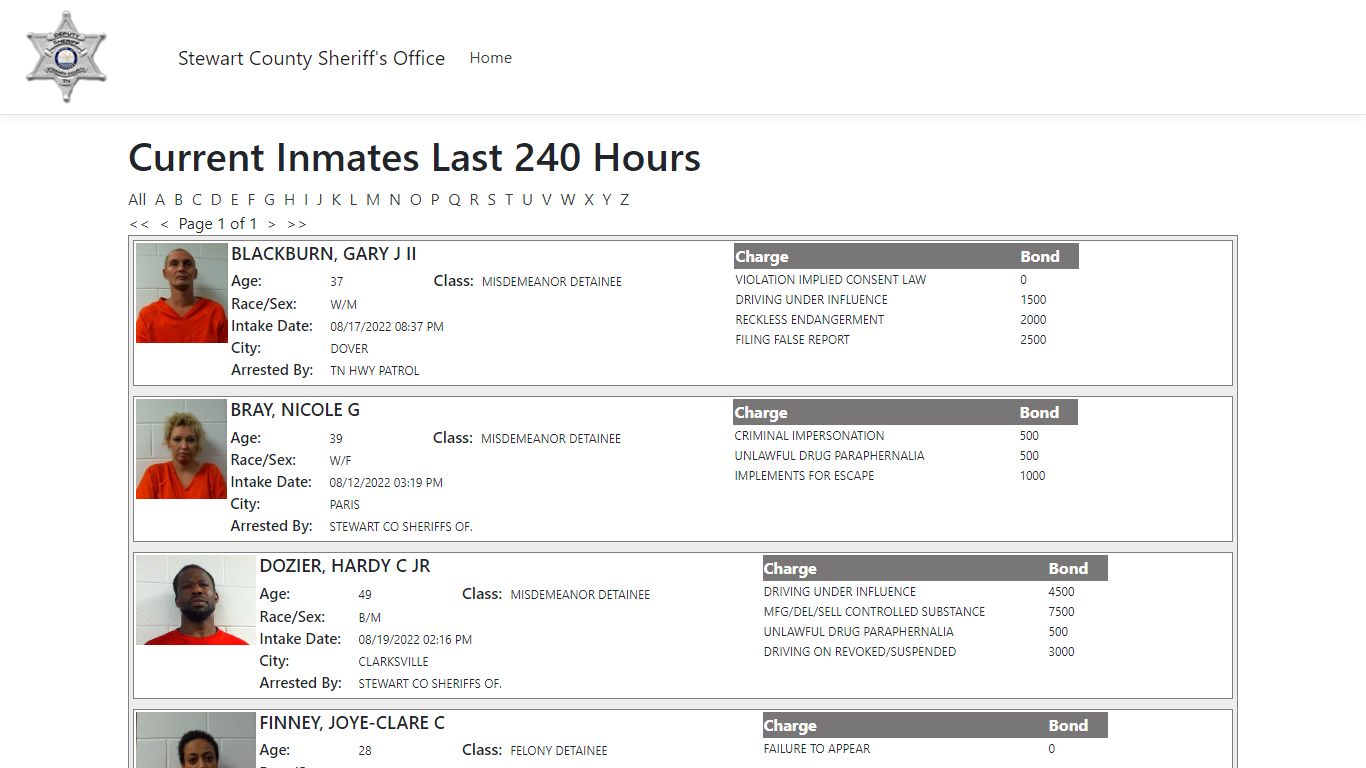Open Gary Blackburn's mugshot photo
The width and height of the screenshot is (1366, 768).
[182, 293]
